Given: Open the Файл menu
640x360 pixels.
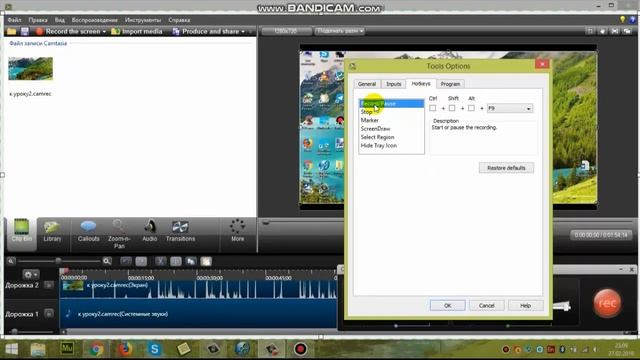Looking at the screenshot, I should coord(14,20).
